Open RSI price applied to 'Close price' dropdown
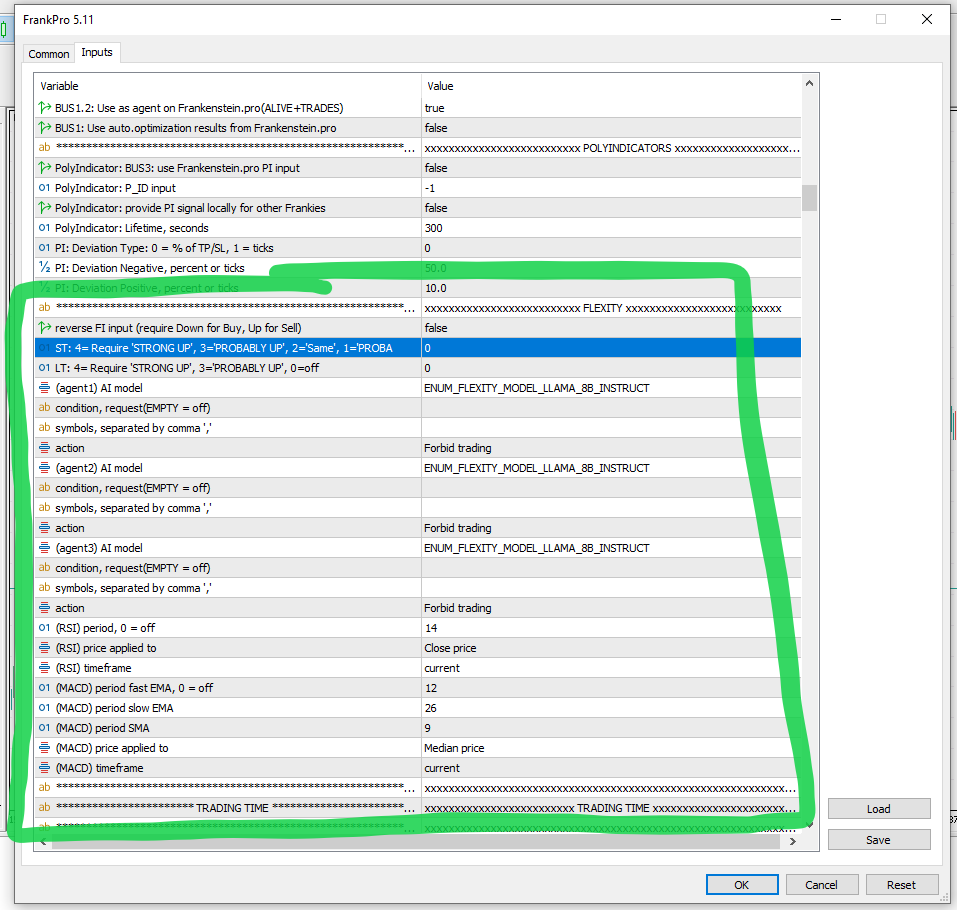This screenshot has width=957, height=910. pyautogui.click(x=611, y=648)
